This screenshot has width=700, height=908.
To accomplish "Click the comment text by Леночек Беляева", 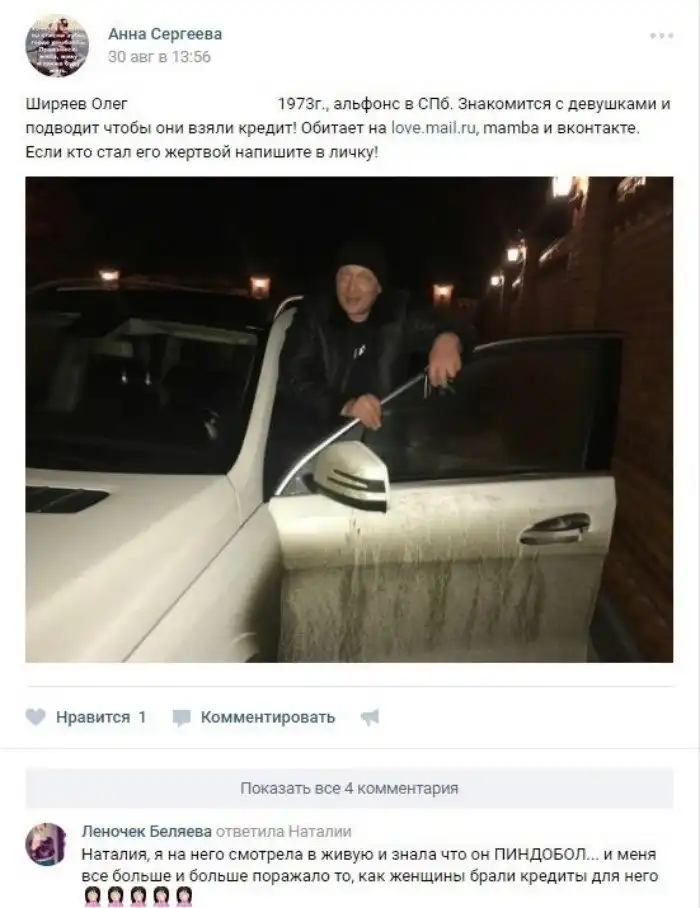I will [370, 865].
